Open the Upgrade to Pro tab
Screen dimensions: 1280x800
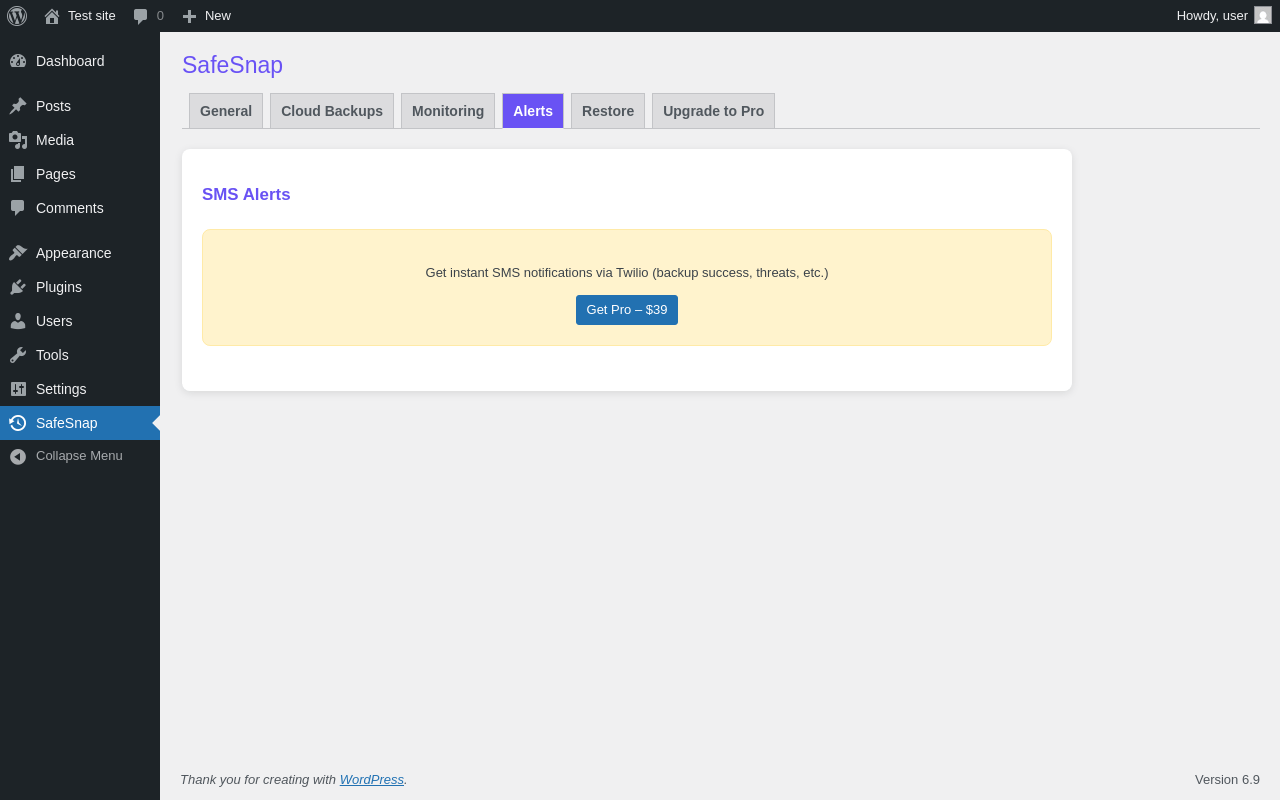713,111
